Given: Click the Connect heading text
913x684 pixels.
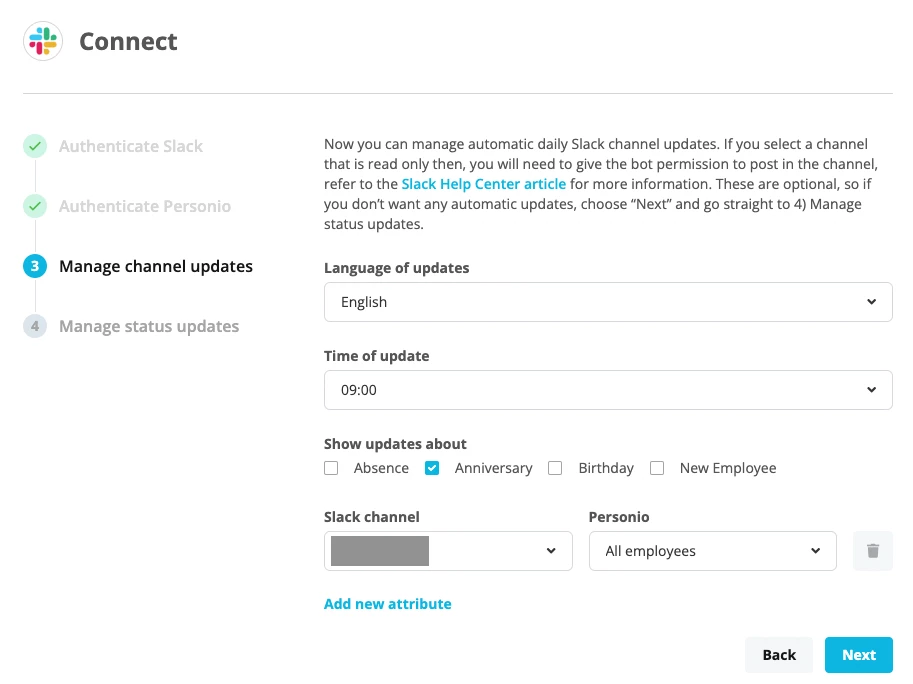Looking at the screenshot, I should (x=128, y=41).
